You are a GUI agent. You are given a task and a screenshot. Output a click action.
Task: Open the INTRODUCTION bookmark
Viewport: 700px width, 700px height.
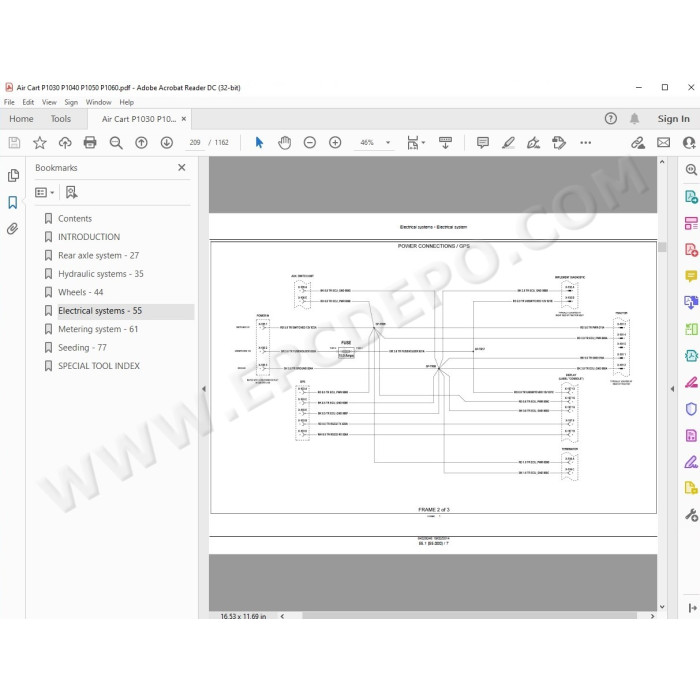89,237
